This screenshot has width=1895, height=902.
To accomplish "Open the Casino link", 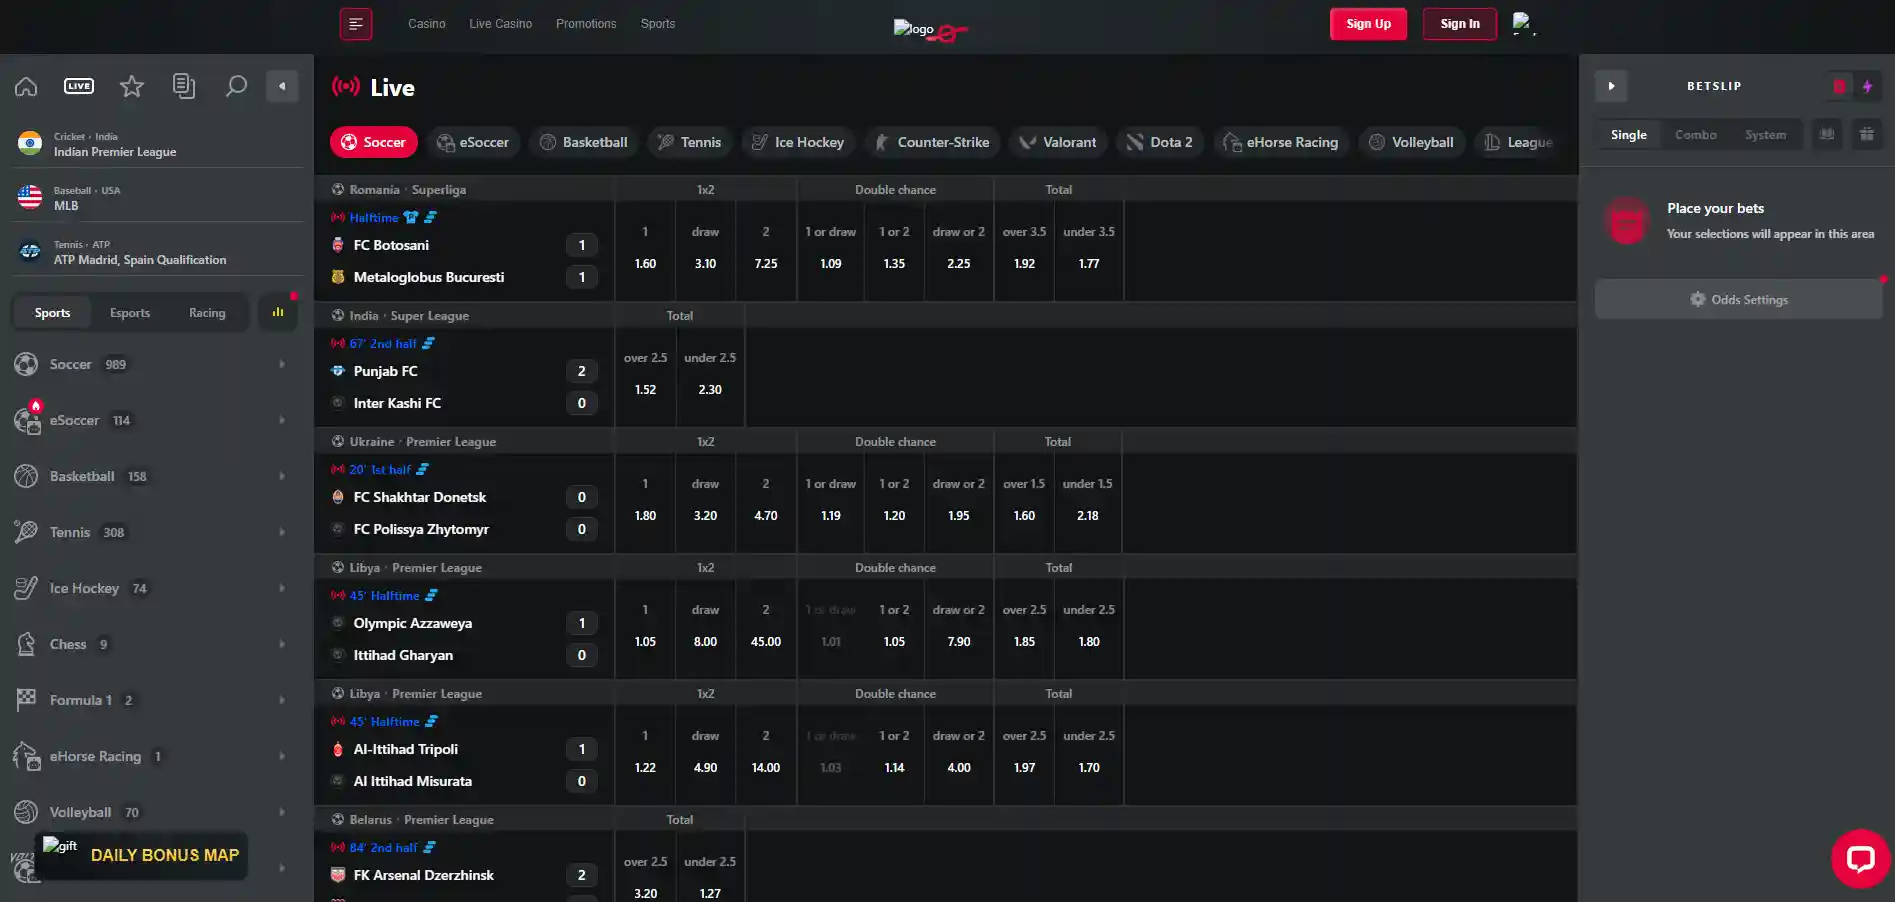I will click(427, 24).
